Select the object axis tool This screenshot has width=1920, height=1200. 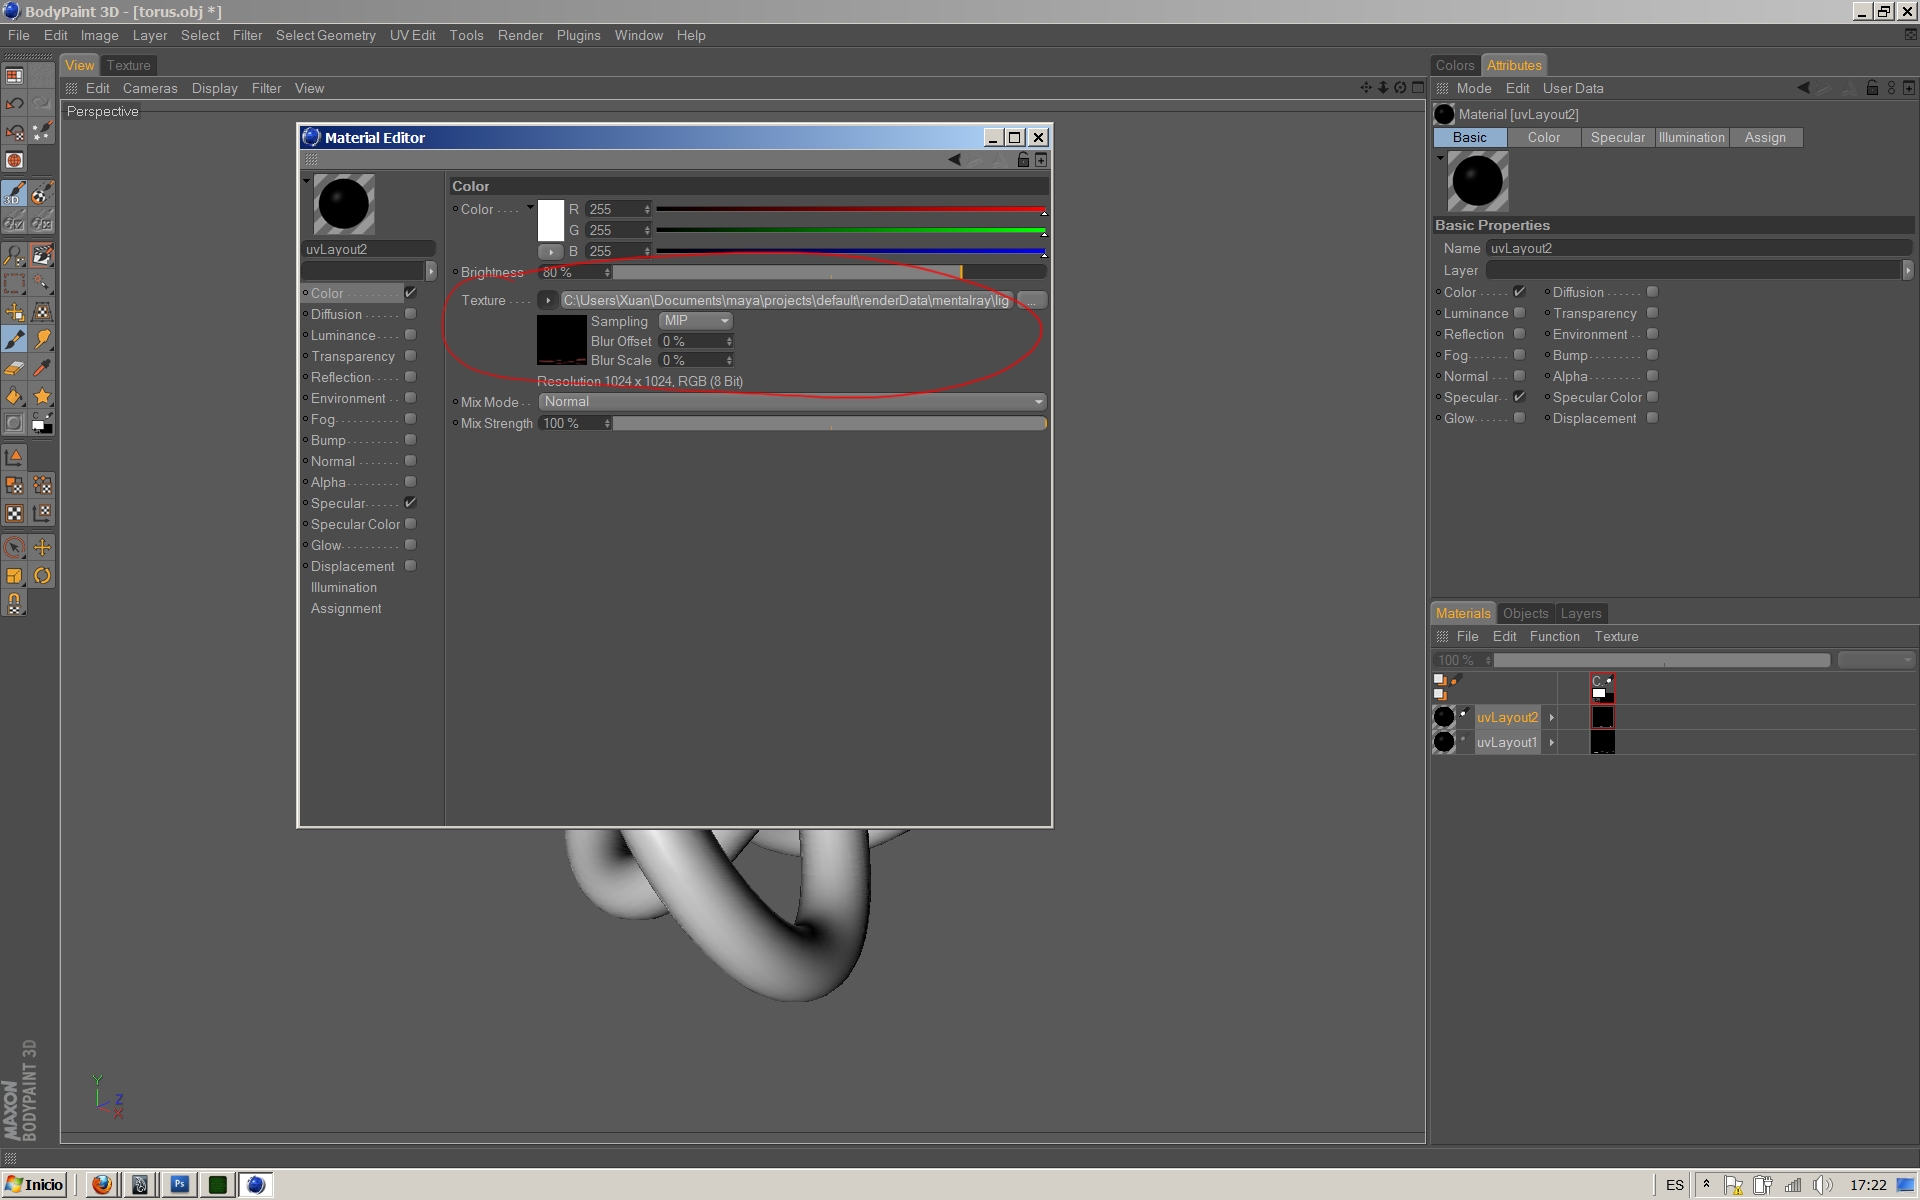[14, 457]
